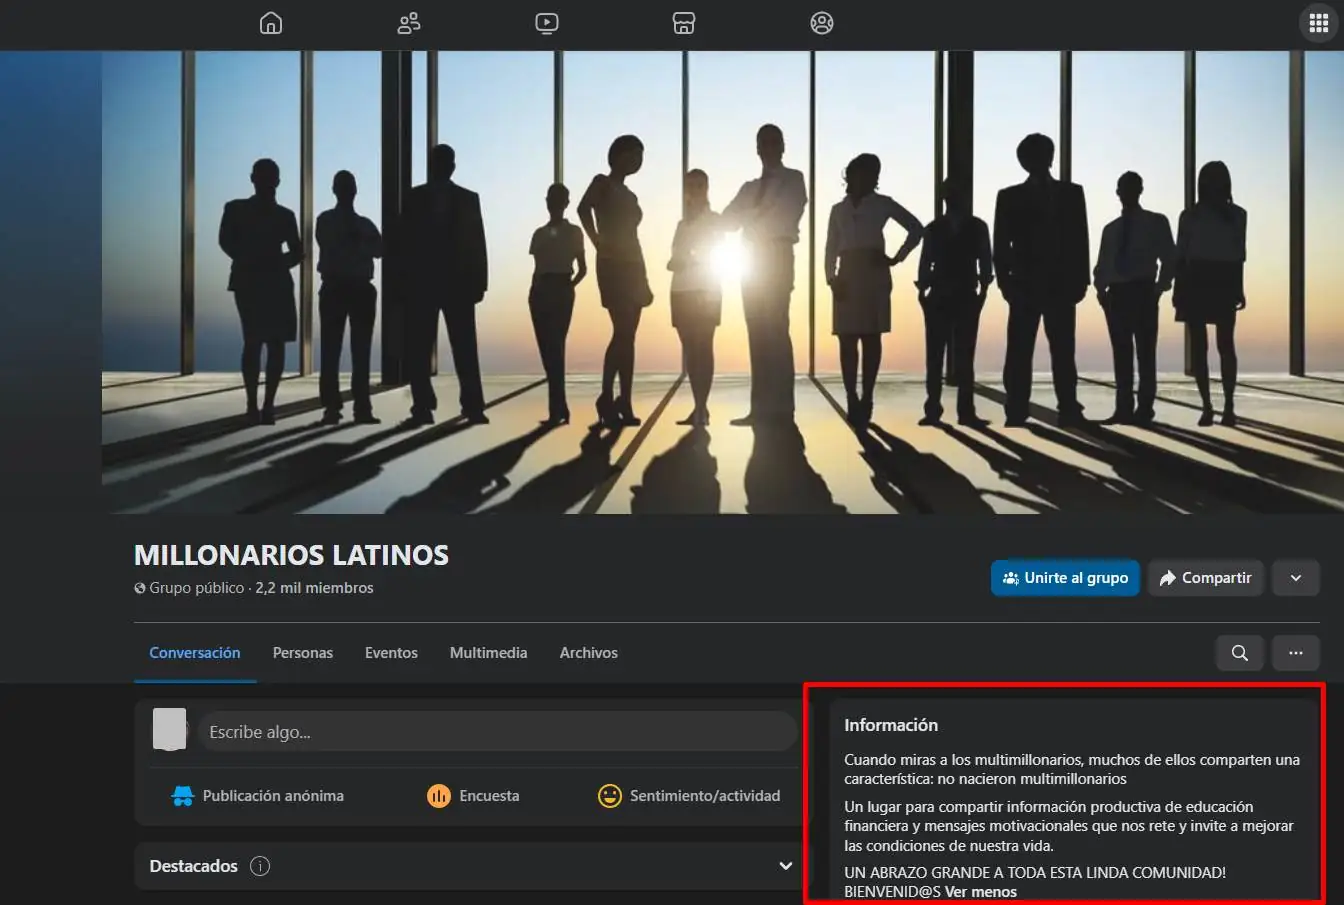This screenshot has height=905, width=1344.
Task: Expand the share options chevron next to Compartir
Action: (x=1295, y=578)
